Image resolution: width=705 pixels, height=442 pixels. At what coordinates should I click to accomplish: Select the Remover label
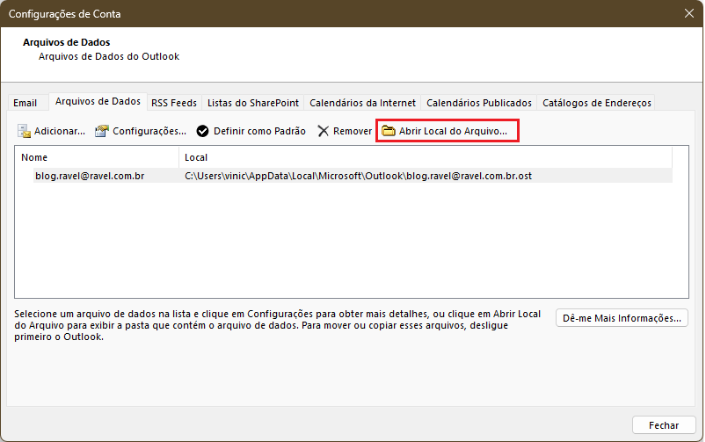coord(352,131)
